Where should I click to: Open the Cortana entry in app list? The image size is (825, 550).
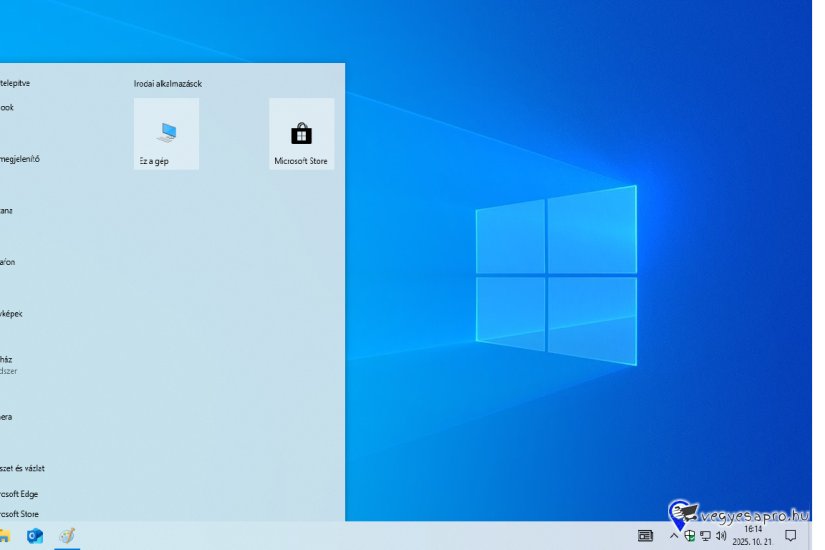tap(7, 211)
